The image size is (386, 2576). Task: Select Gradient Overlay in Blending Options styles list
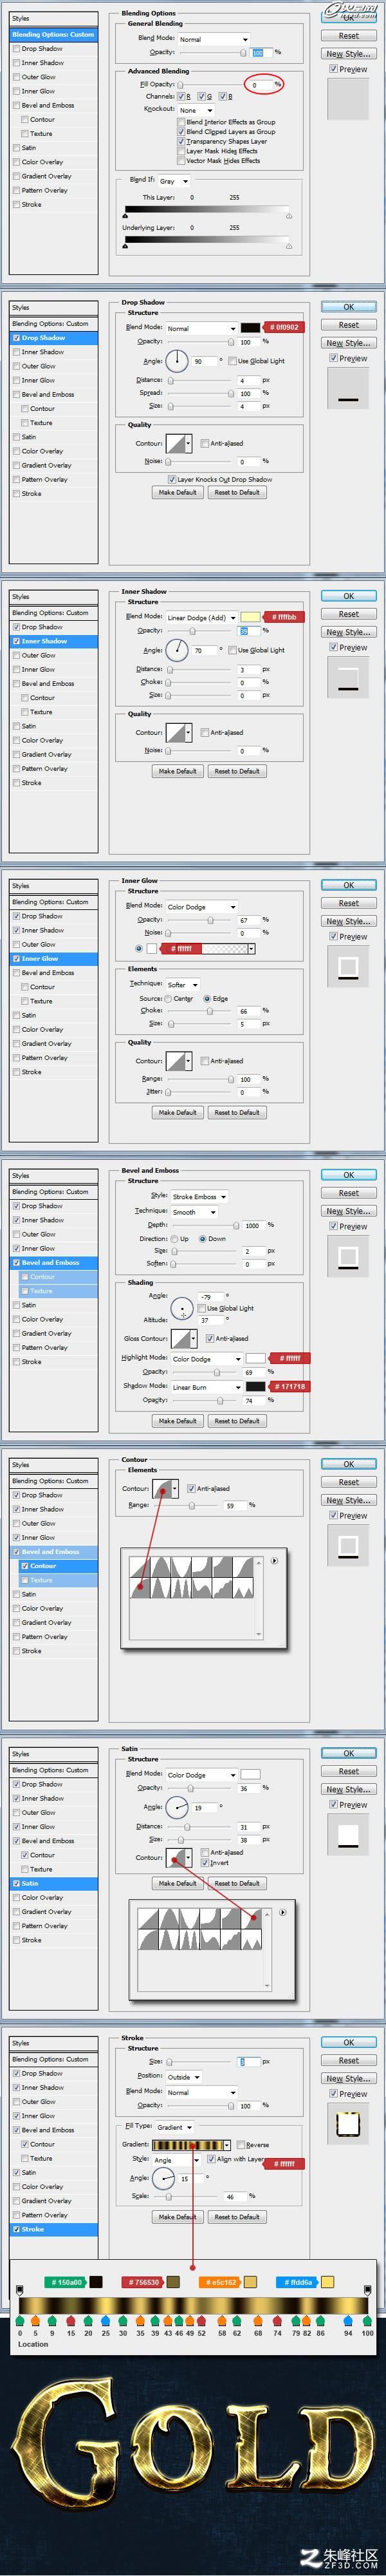pos(47,176)
